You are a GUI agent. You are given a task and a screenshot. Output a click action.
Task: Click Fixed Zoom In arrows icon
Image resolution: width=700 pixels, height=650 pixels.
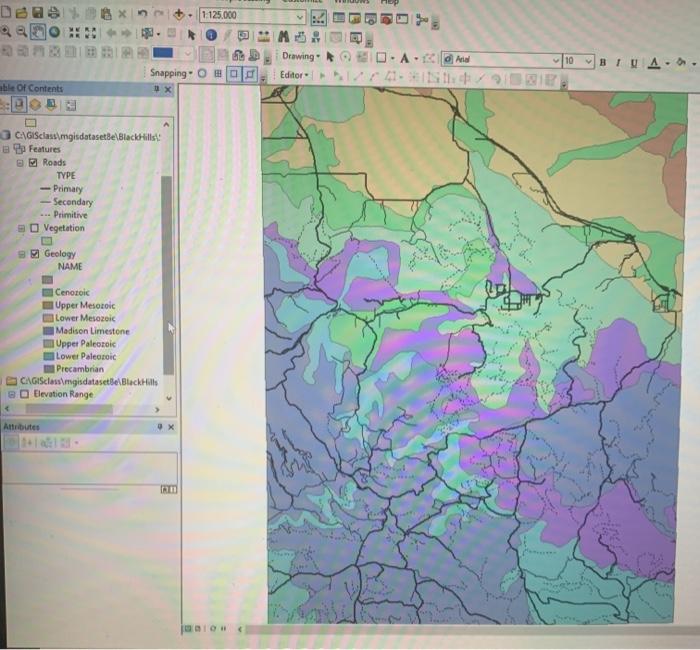pyautogui.click(x=74, y=33)
